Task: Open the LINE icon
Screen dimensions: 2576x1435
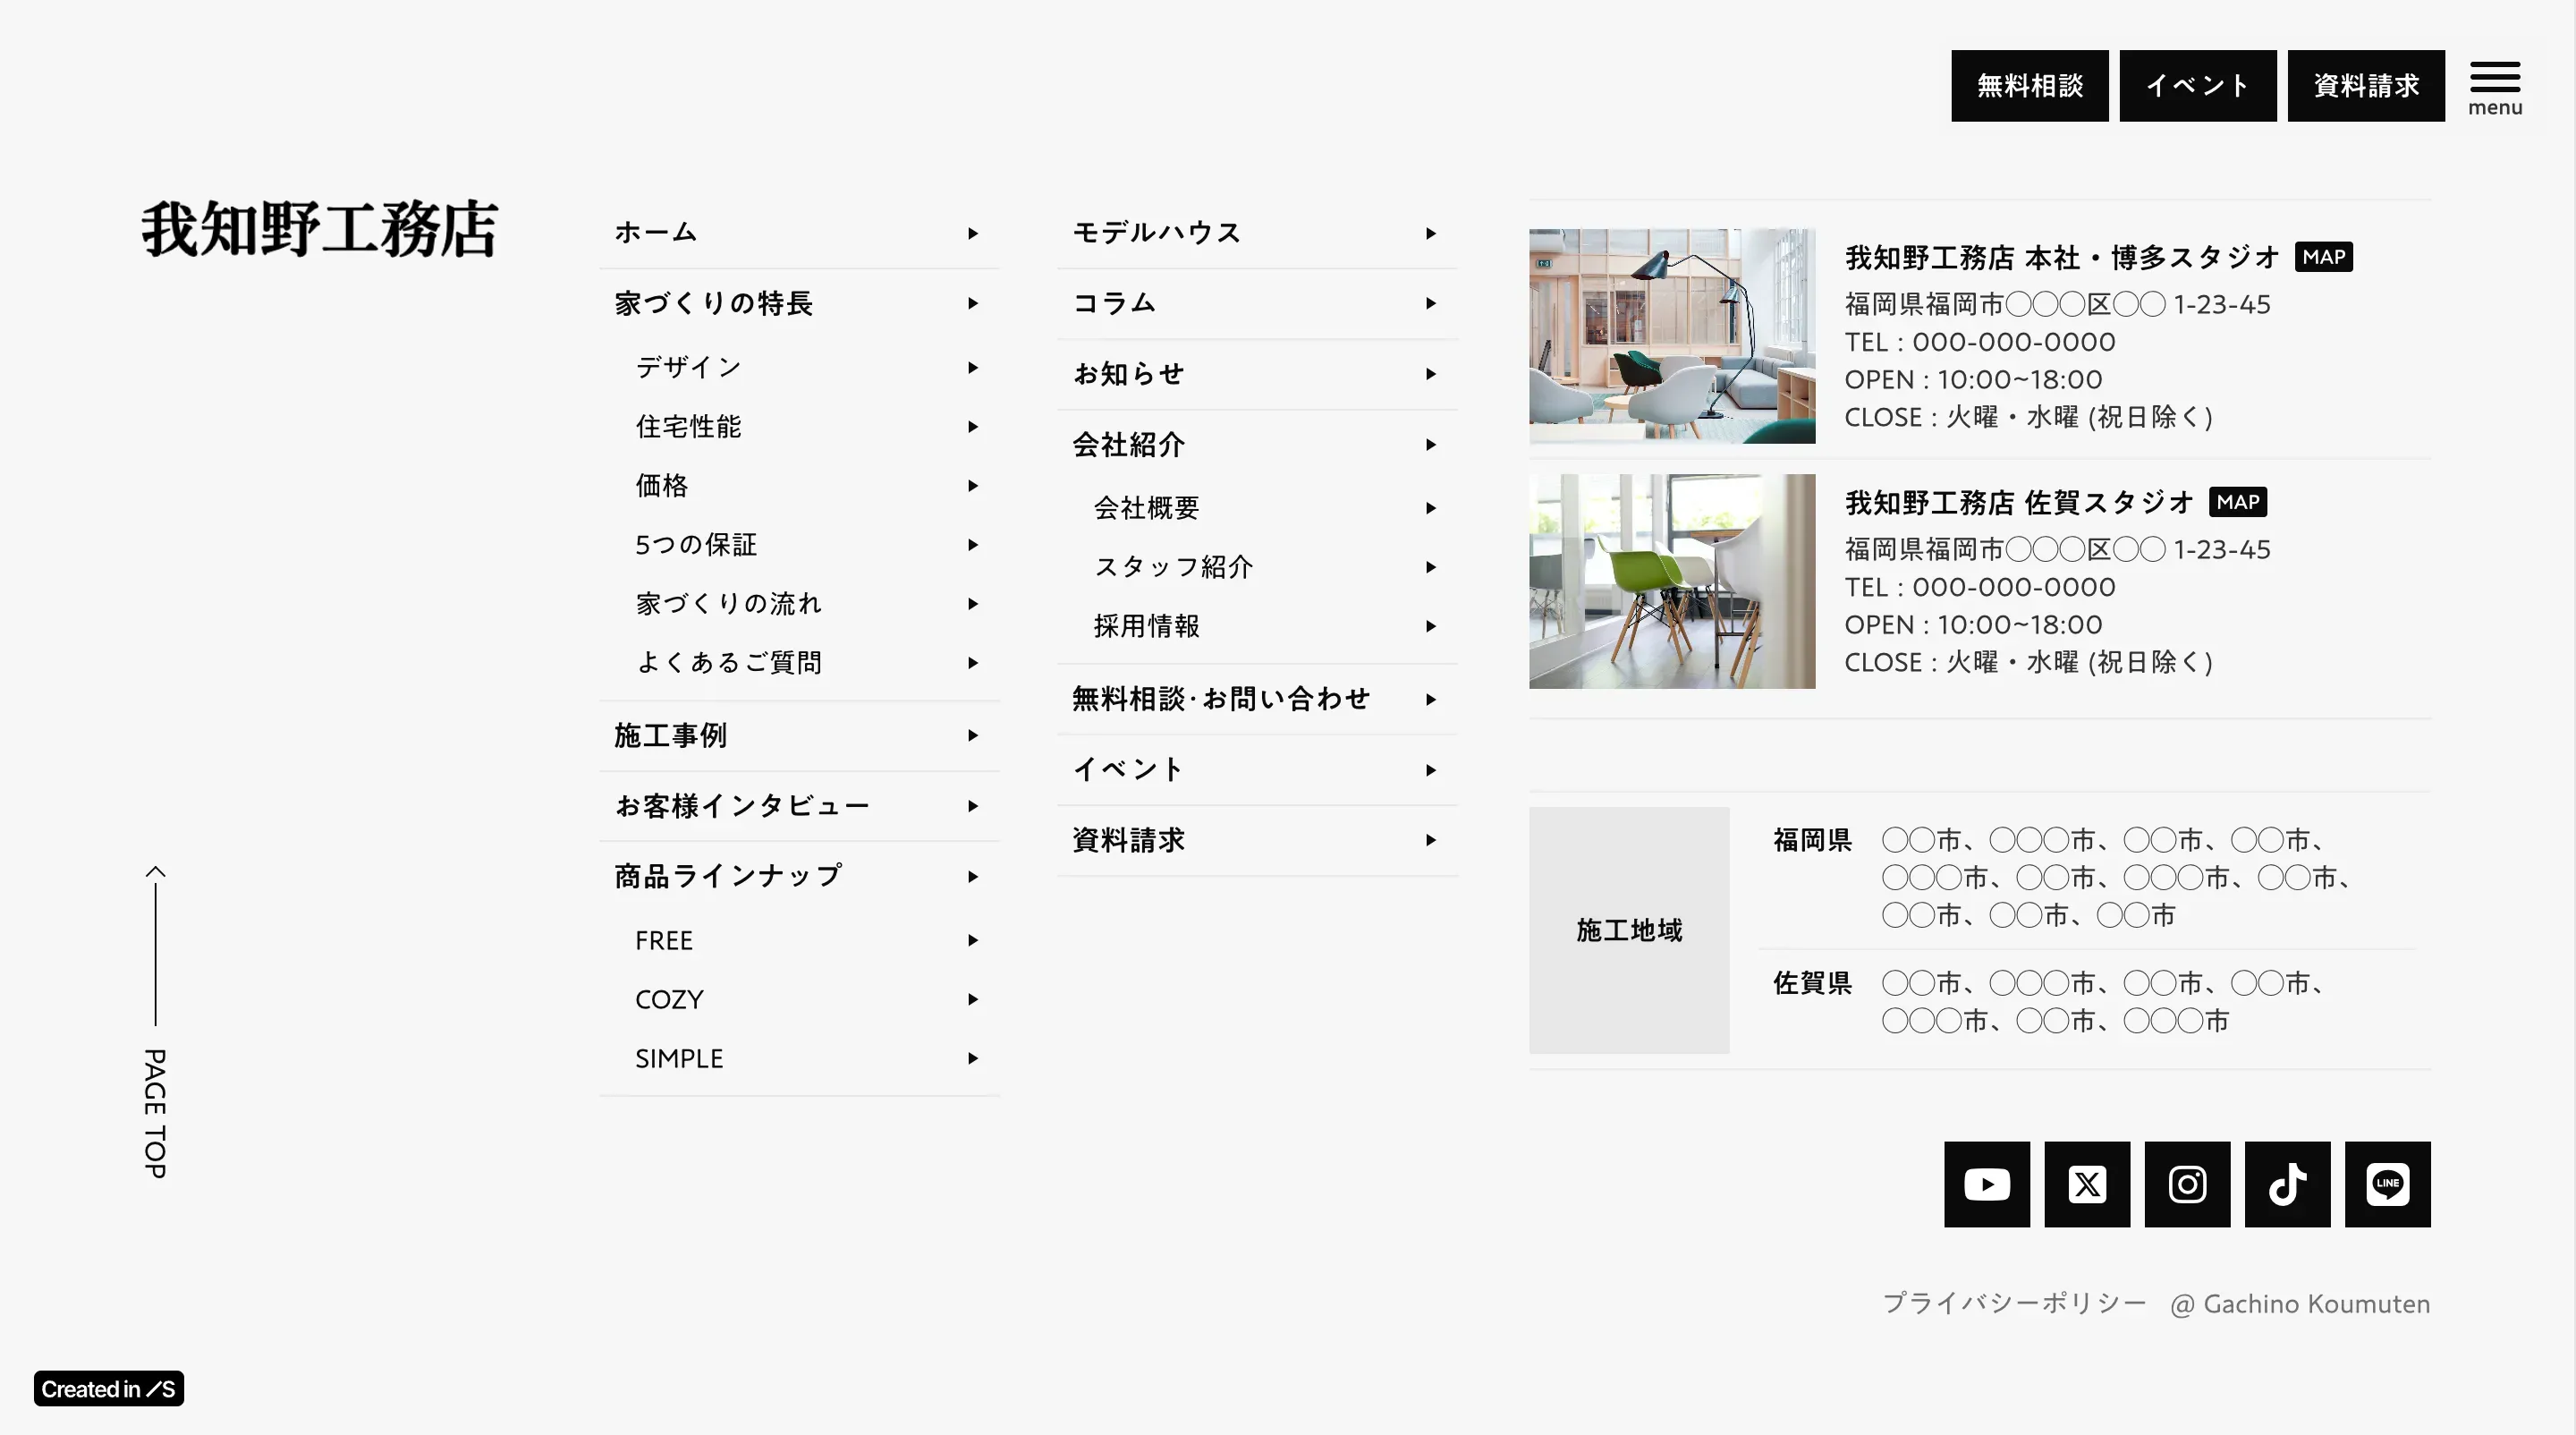Action: coord(2388,1184)
